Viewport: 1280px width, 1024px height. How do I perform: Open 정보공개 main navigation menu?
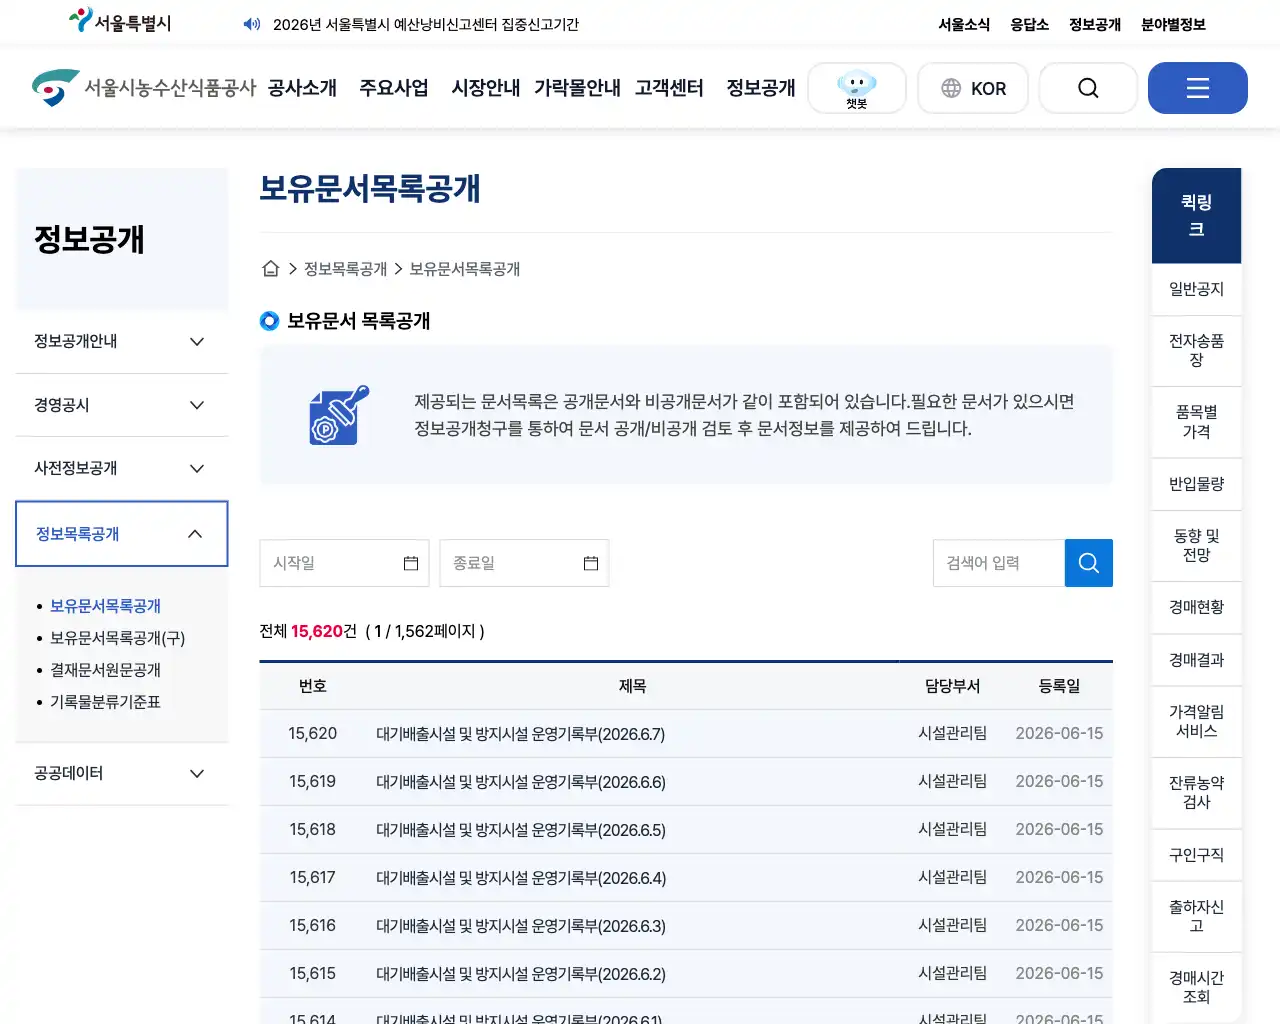761,88
